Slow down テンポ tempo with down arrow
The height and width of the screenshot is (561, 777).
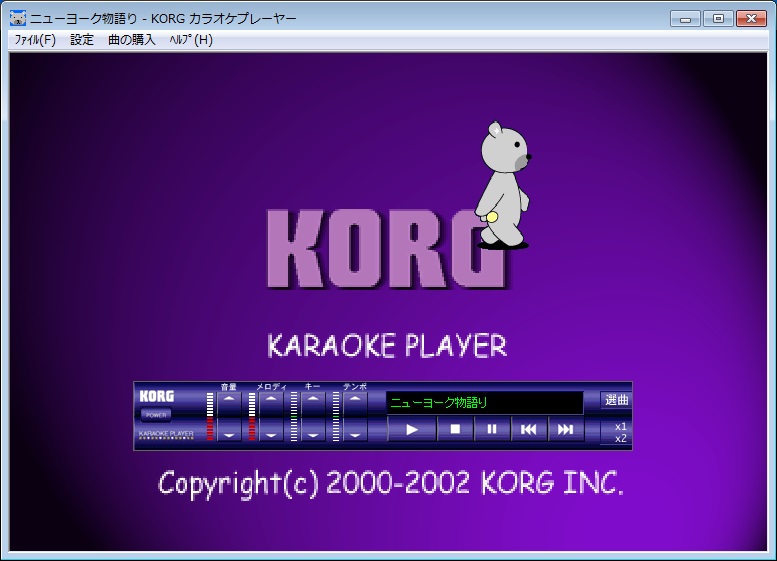(x=355, y=430)
